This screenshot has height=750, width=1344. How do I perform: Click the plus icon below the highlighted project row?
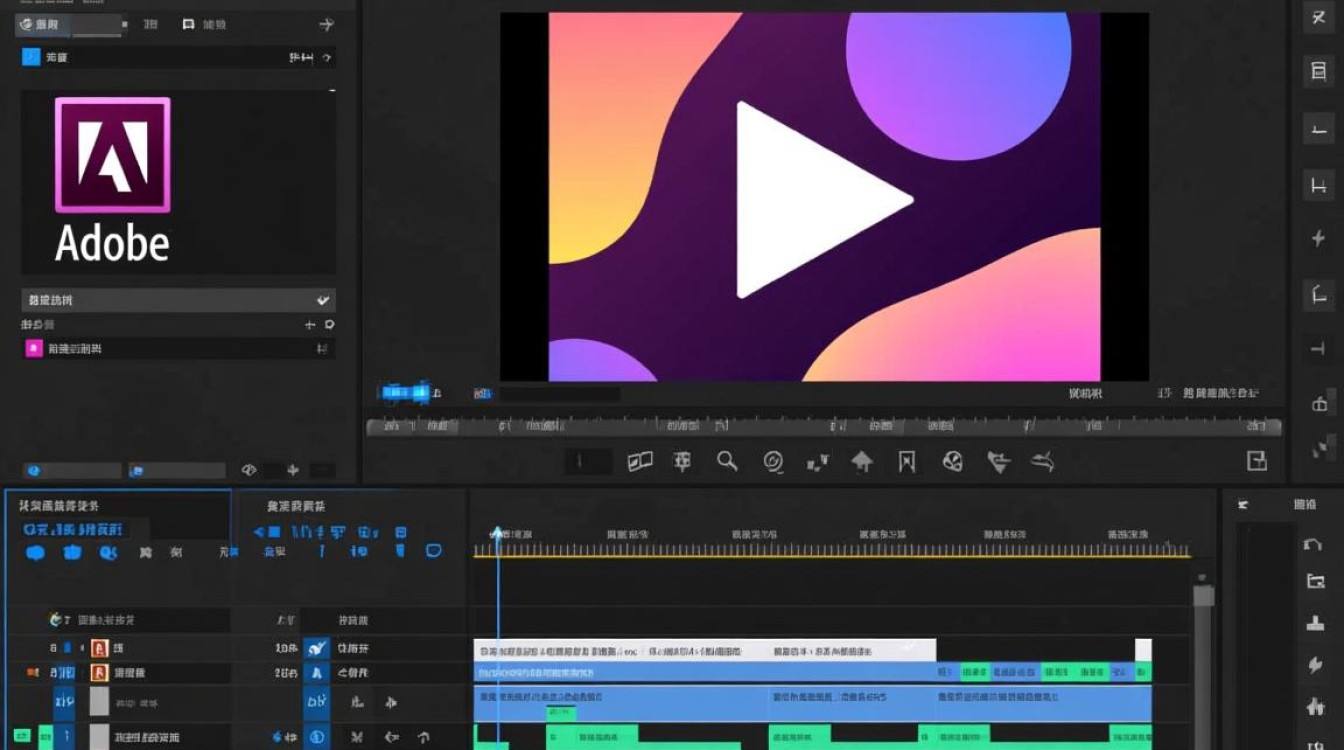310,325
